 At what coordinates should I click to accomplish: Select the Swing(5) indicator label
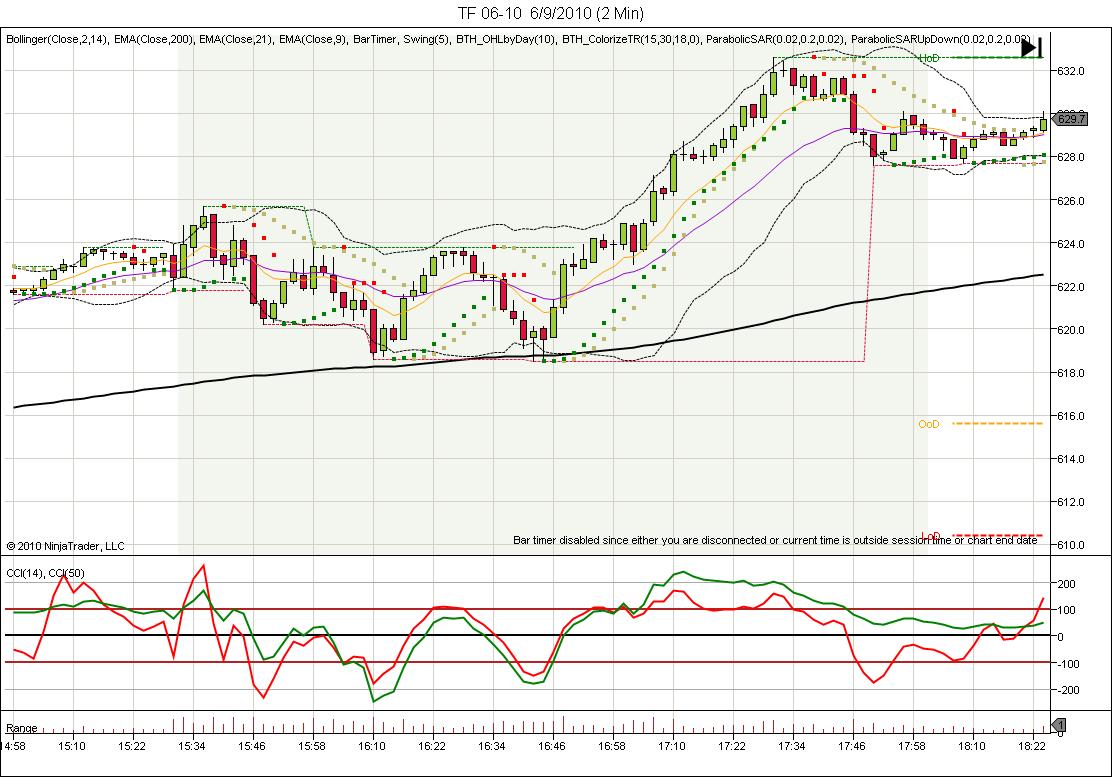[427, 39]
